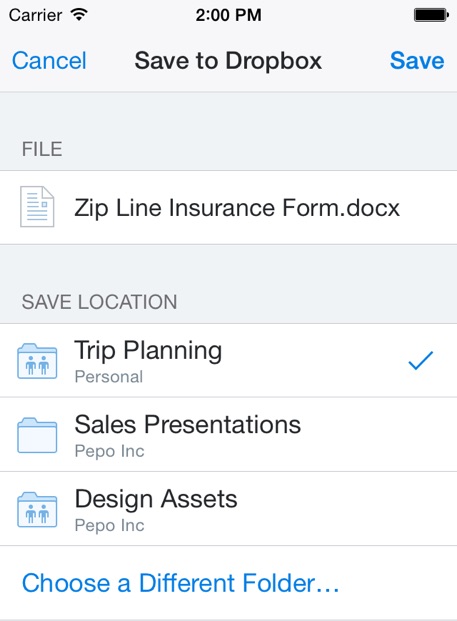Click the Personal account label under Trip Planning
This screenshot has height=621, width=457.
point(109,377)
